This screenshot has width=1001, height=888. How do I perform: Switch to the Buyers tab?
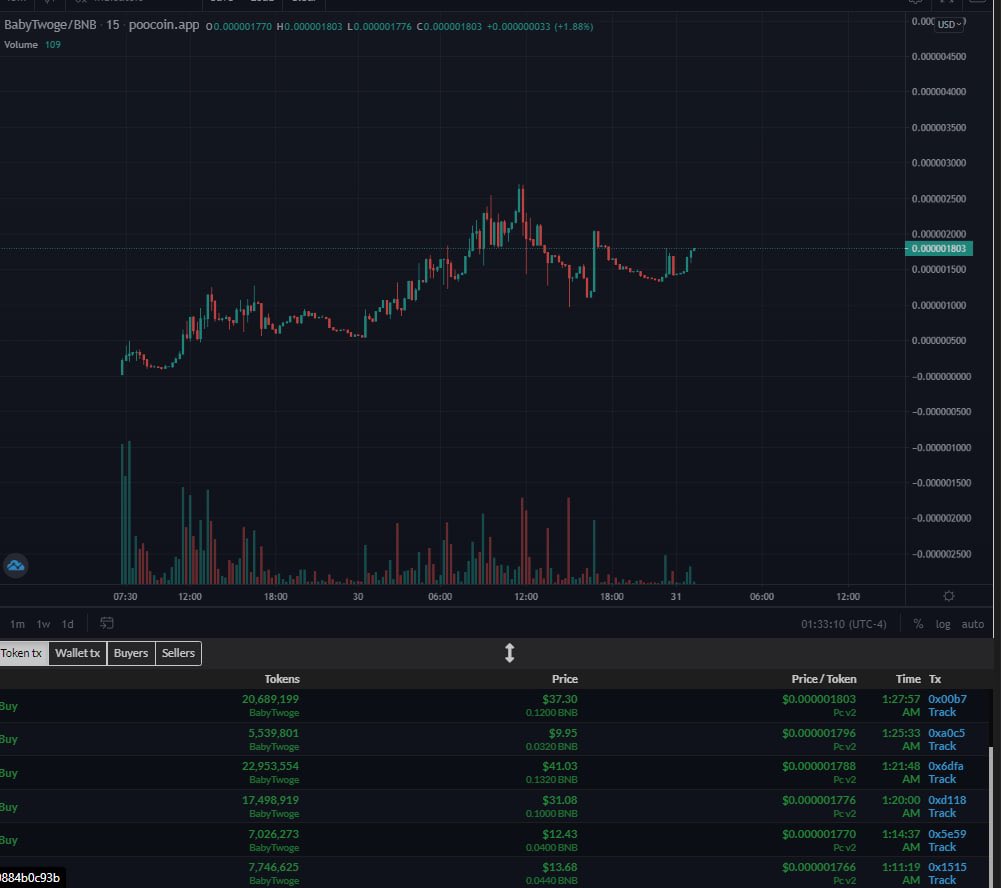131,653
